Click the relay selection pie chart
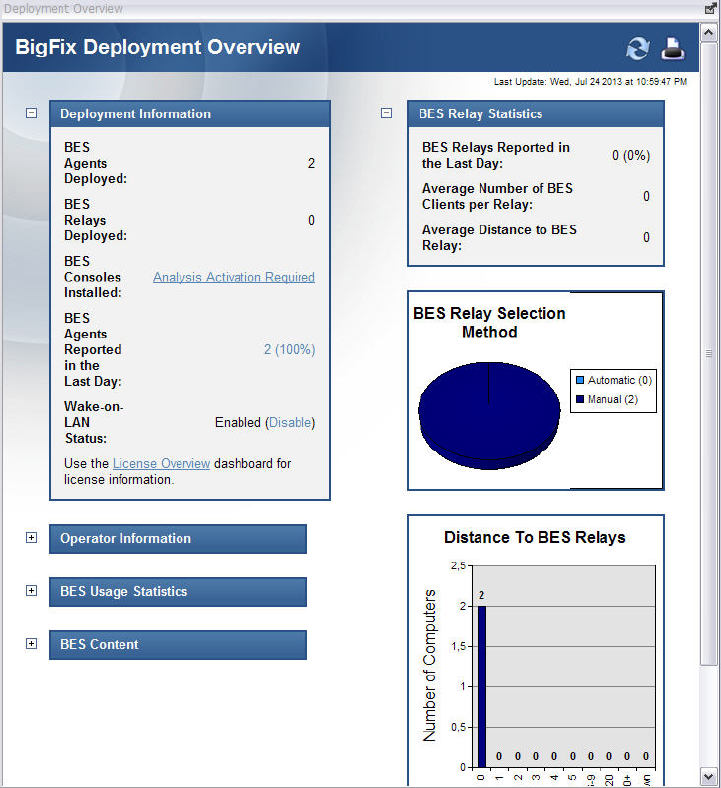 (488, 412)
